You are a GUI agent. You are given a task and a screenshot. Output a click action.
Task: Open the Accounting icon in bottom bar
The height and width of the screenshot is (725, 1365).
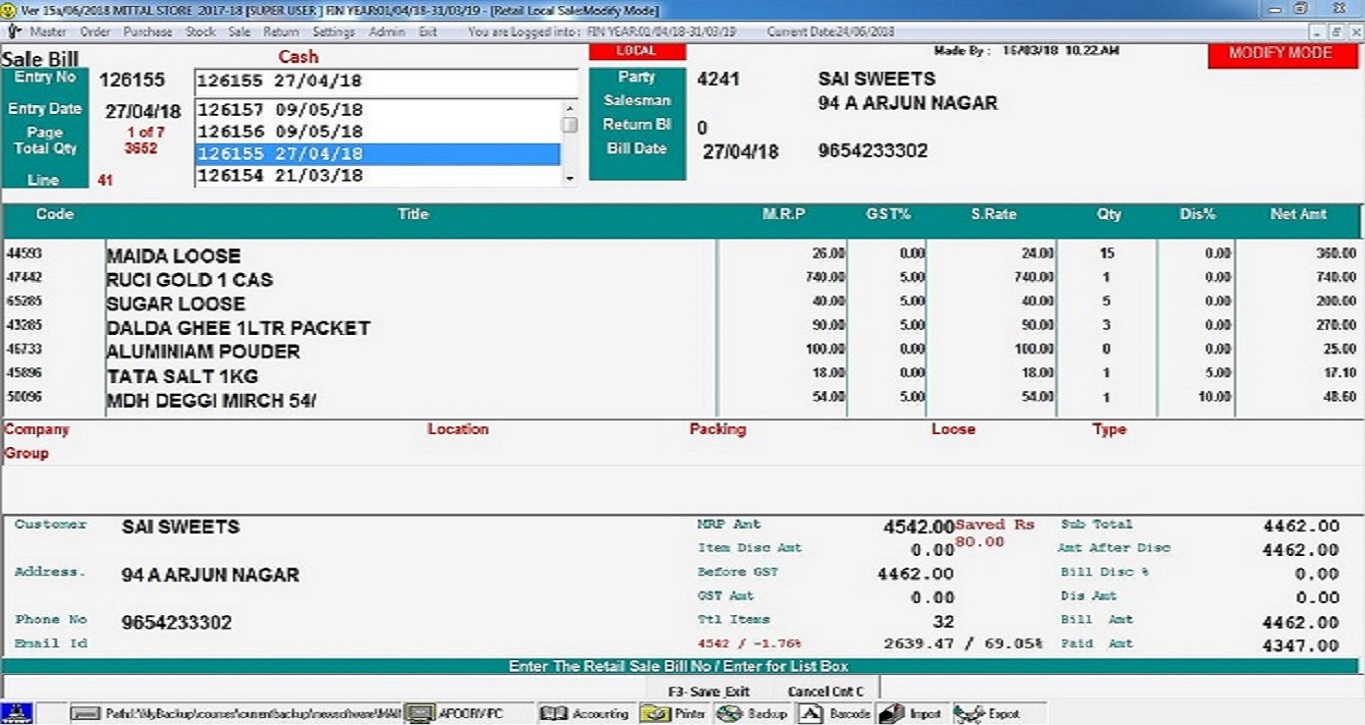pos(553,714)
